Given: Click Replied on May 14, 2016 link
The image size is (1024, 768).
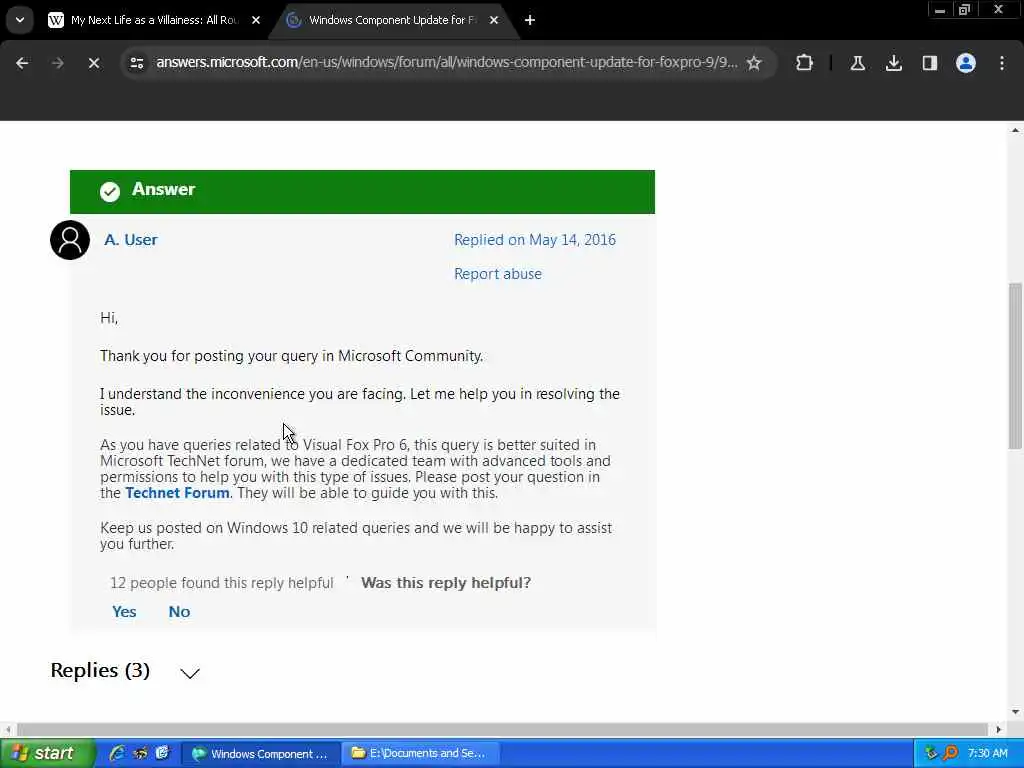Looking at the screenshot, I should click(535, 240).
